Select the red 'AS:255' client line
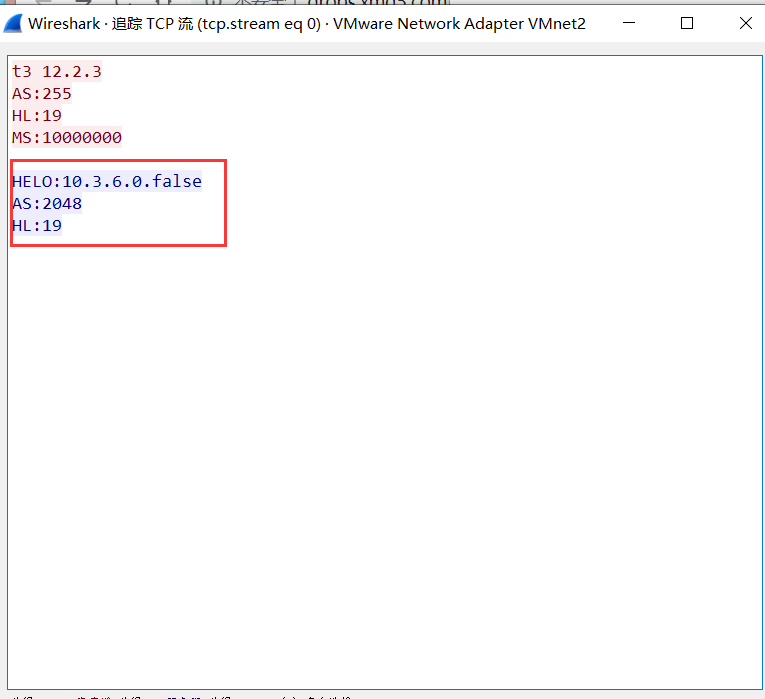 [42, 94]
